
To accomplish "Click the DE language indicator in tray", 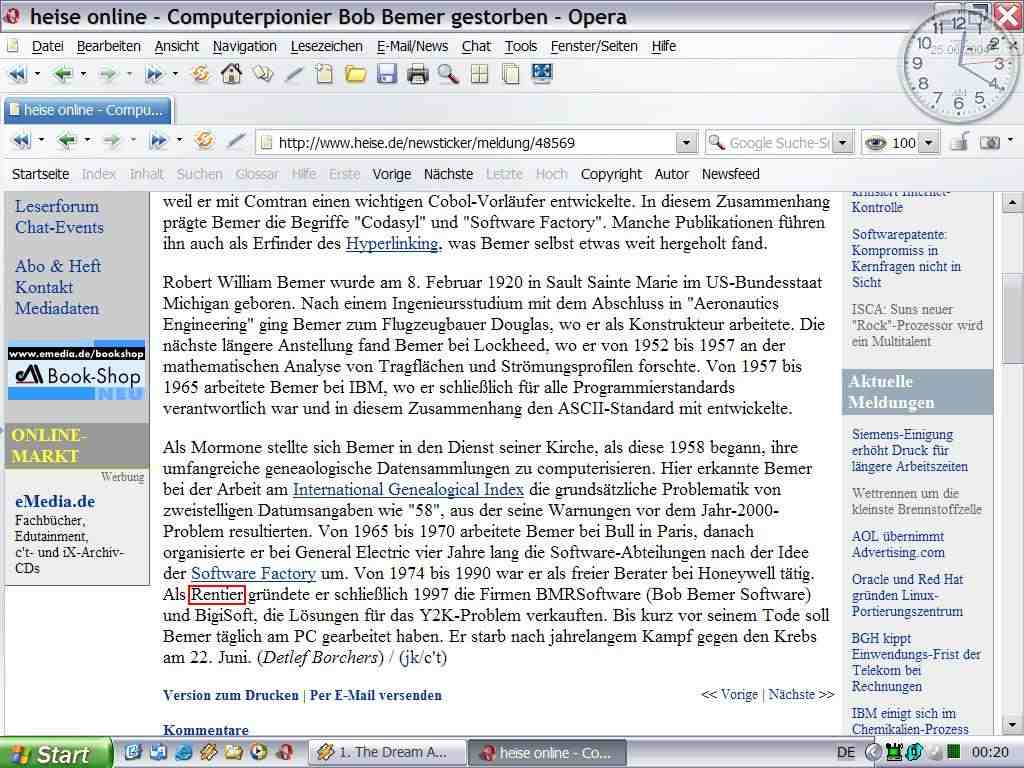I will (846, 753).
